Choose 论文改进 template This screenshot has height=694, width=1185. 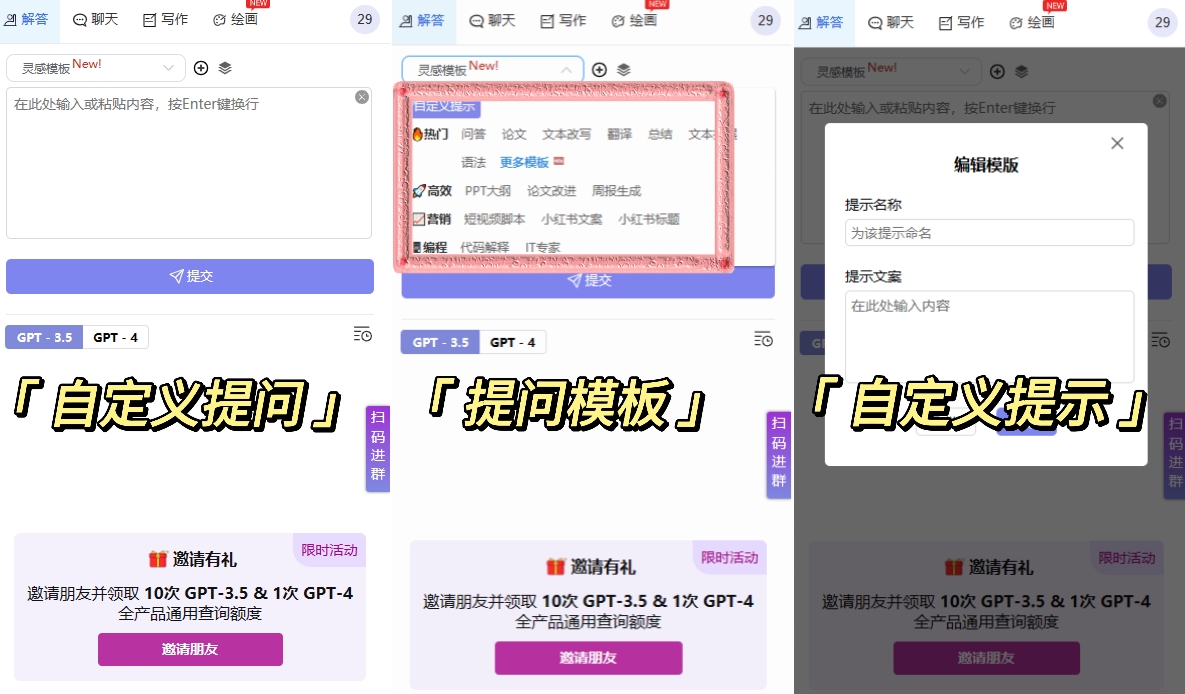[x=551, y=191]
